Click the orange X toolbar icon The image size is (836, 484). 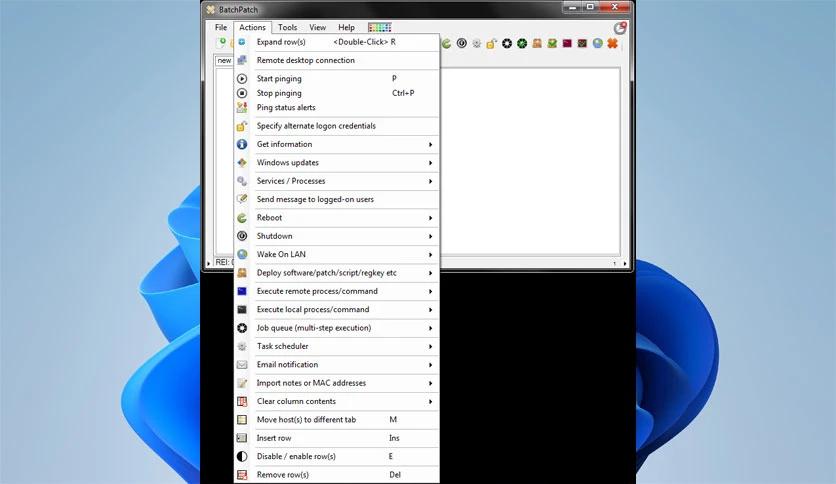pos(613,44)
